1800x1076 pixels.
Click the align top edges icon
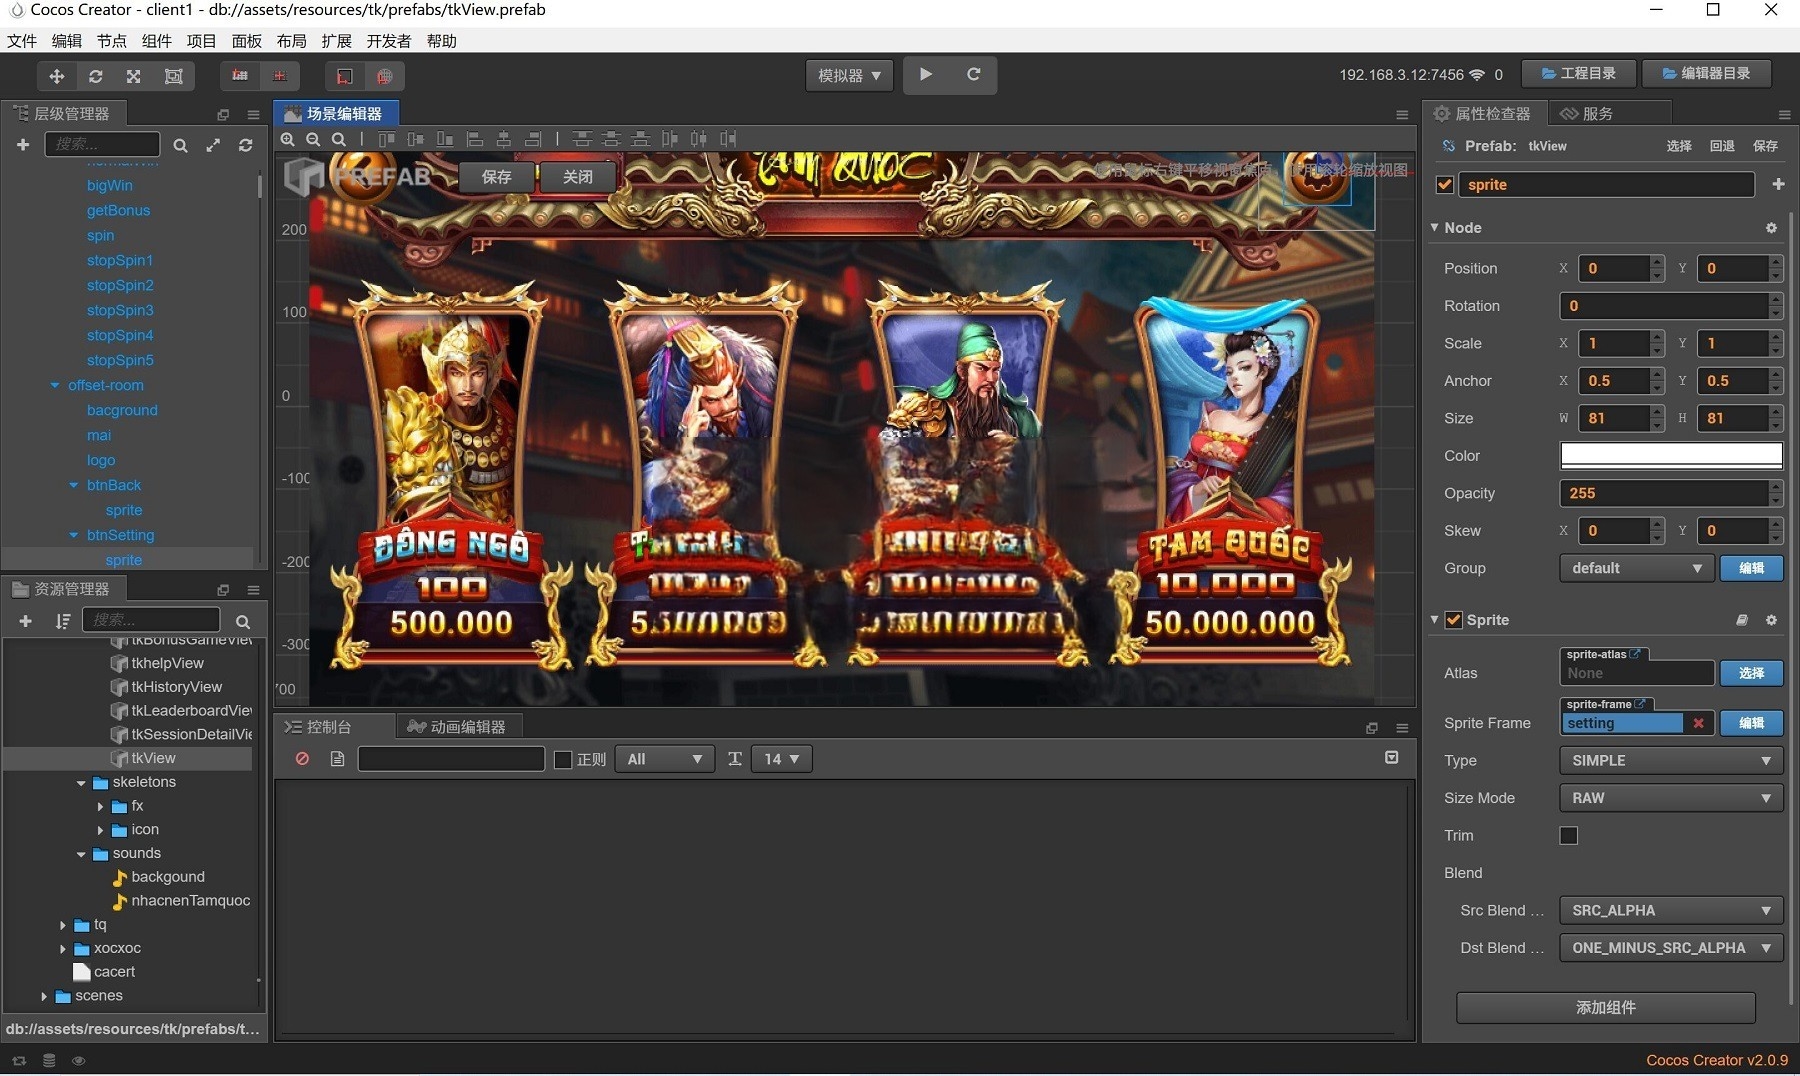pos(386,139)
